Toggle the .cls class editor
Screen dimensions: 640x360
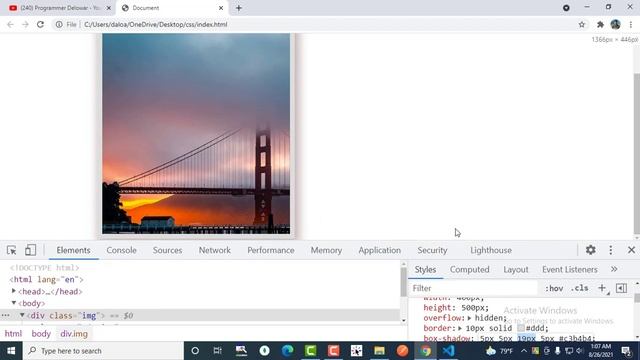(580, 288)
